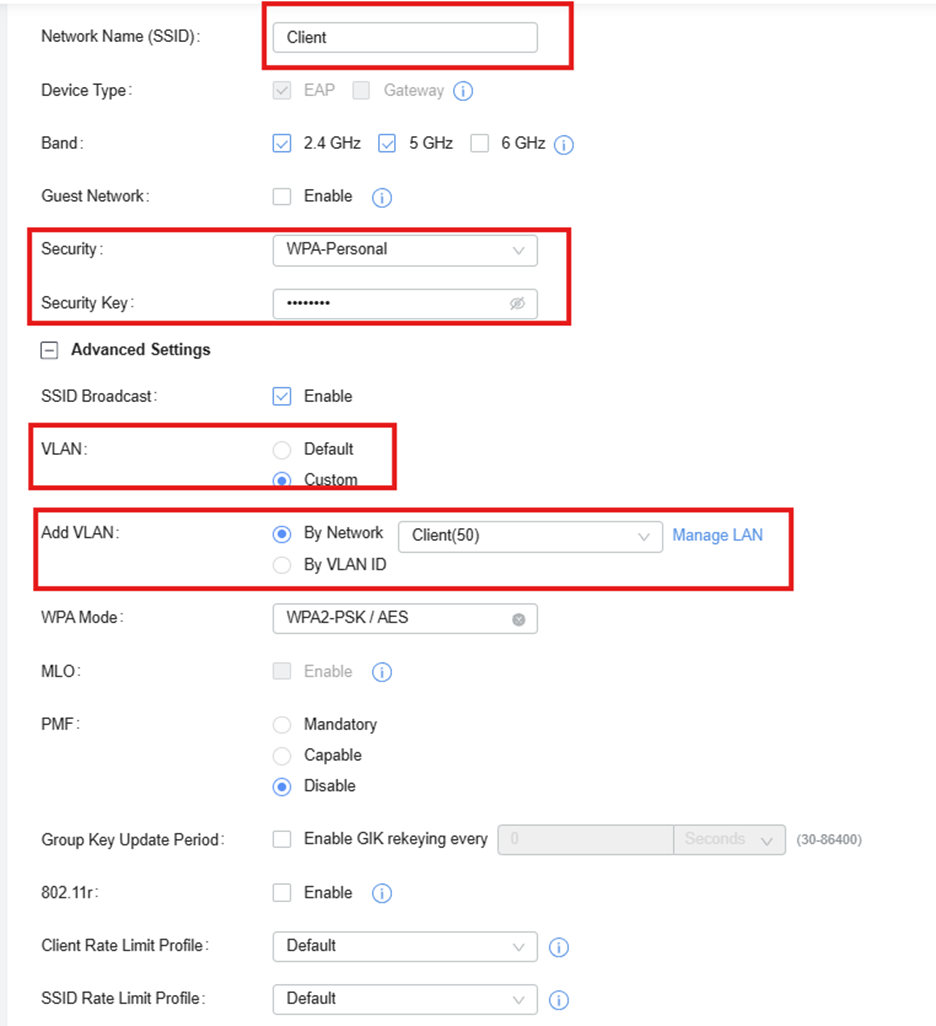936x1026 pixels.
Task: Click the Network Name (SSID) field
Action: [405, 37]
